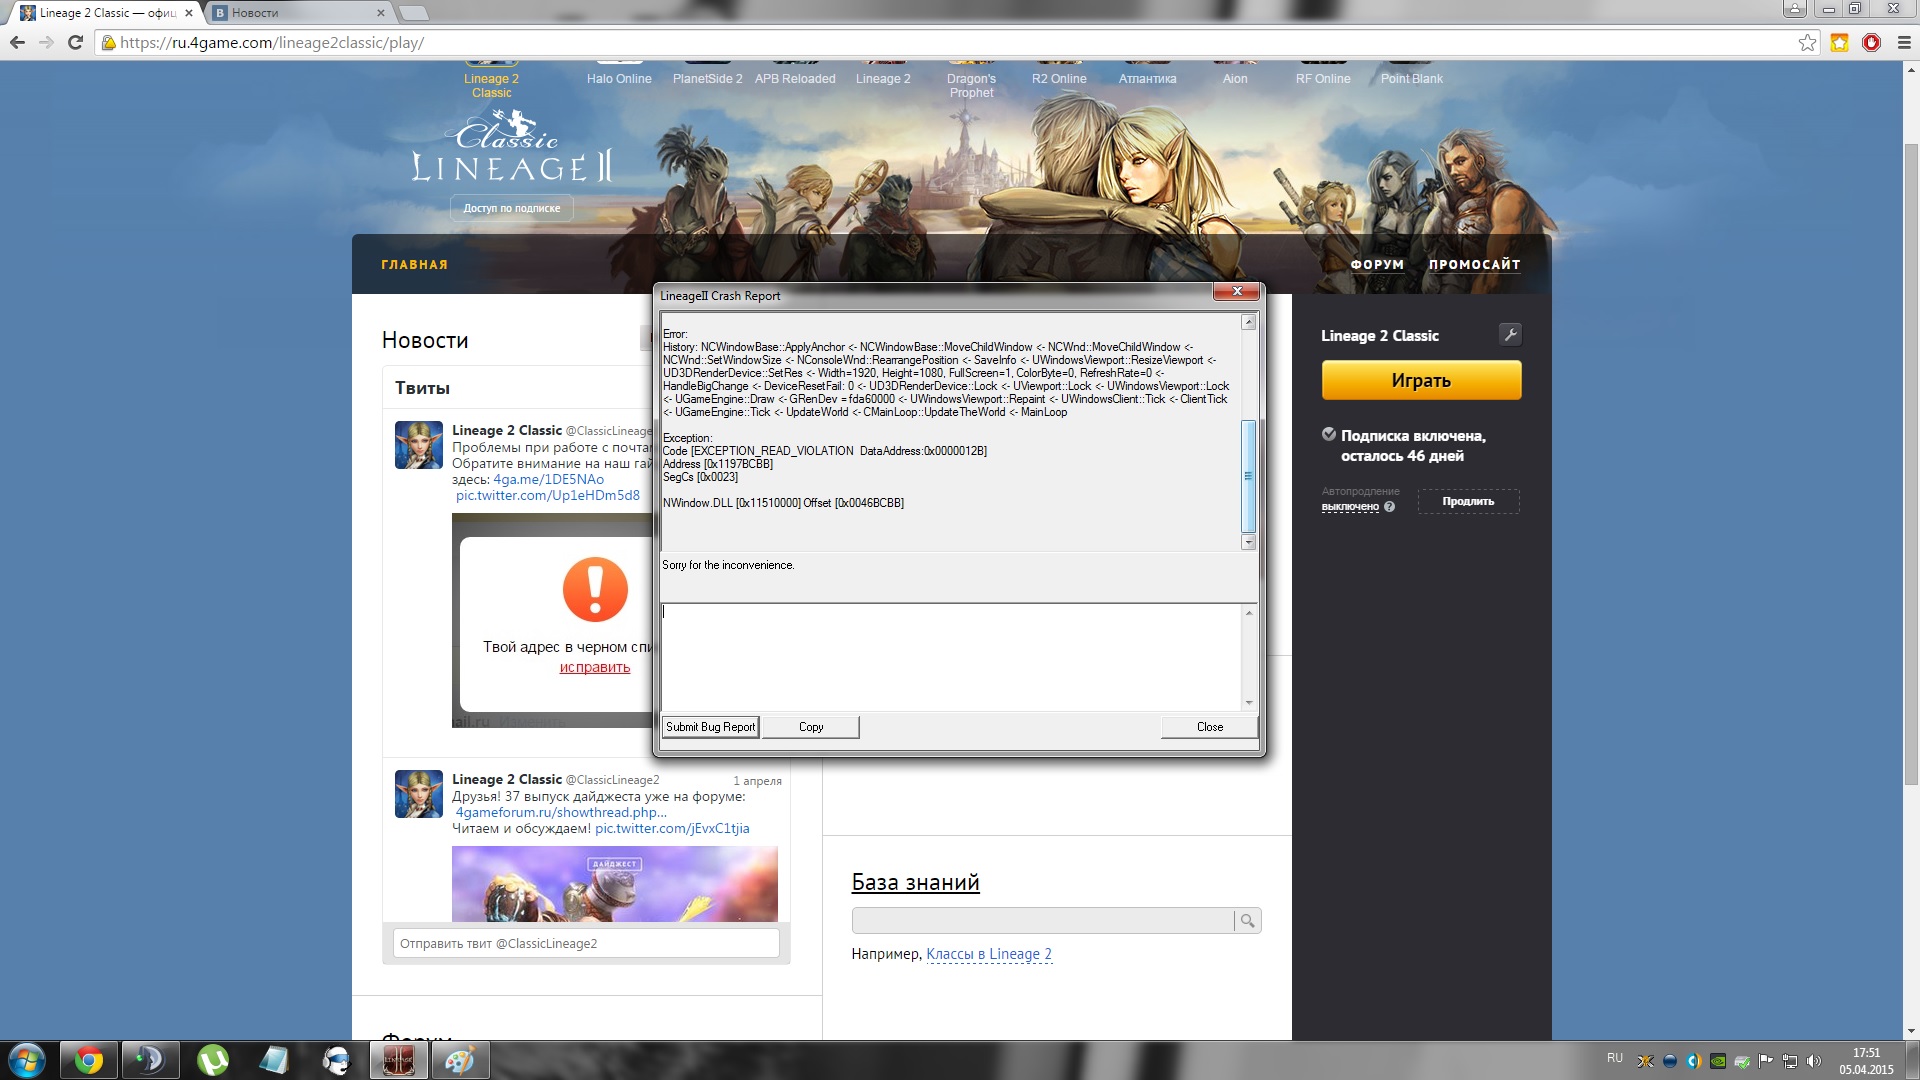
Task: Click the red Opera-style extension icon
Action: click(x=1871, y=42)
